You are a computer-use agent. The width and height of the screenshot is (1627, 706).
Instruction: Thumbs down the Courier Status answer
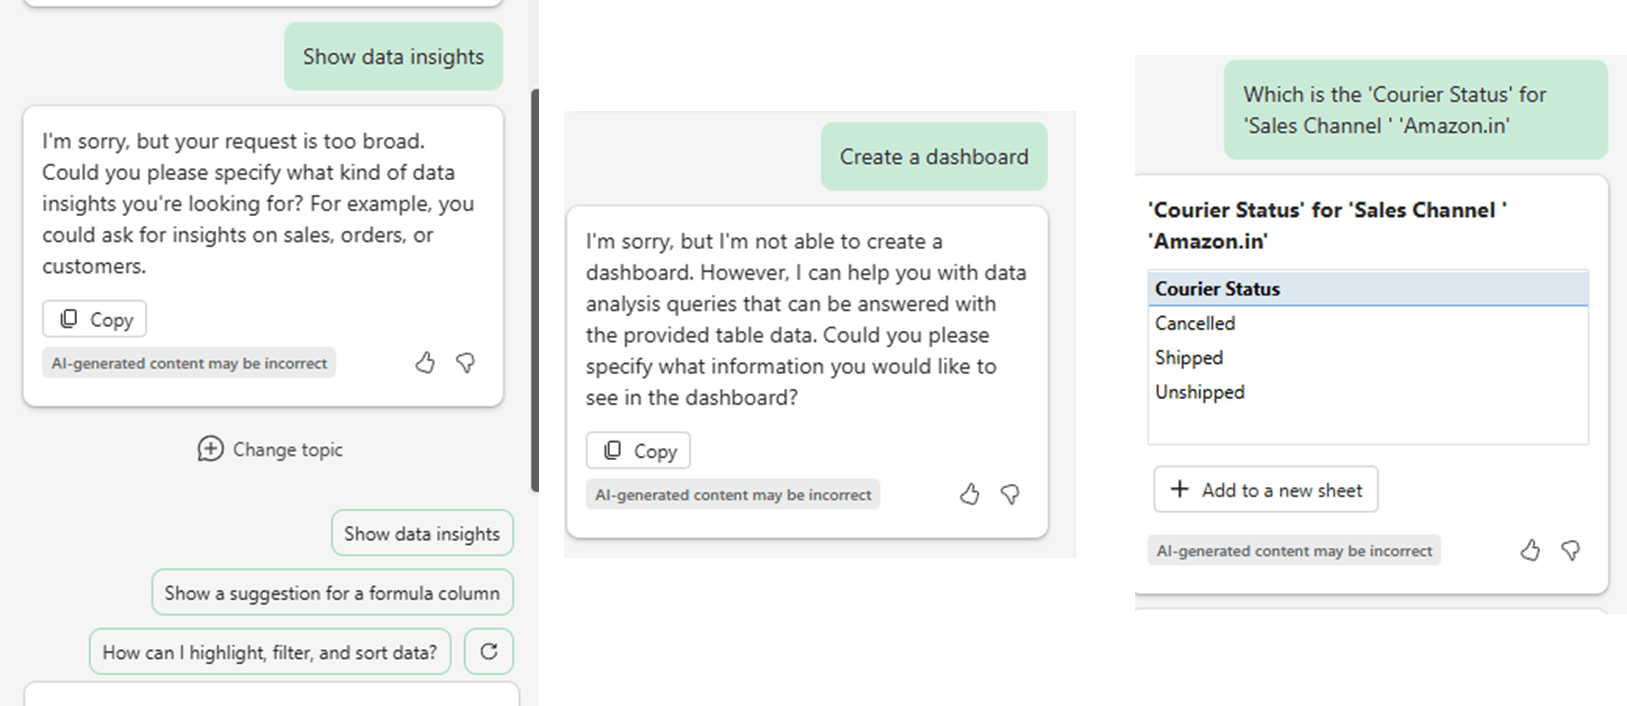(1571, 550)
